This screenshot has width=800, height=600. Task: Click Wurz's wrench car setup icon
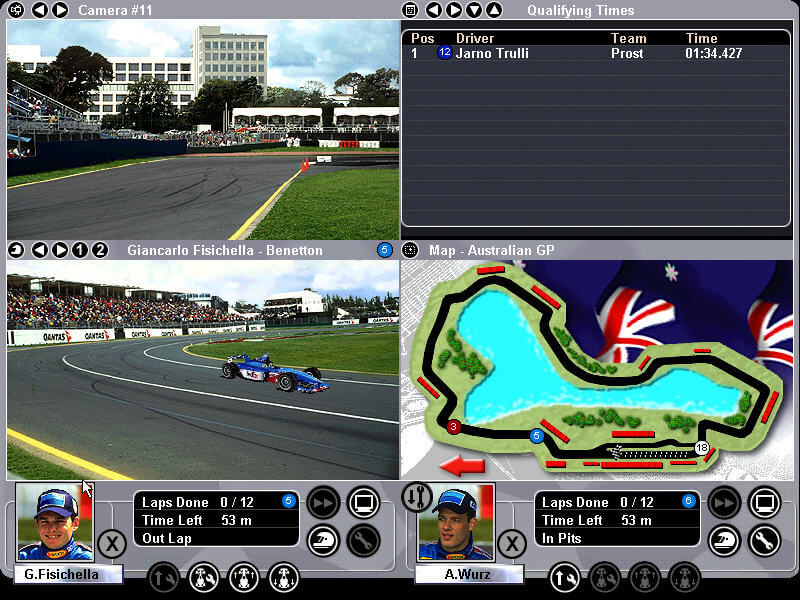[764, 541]
